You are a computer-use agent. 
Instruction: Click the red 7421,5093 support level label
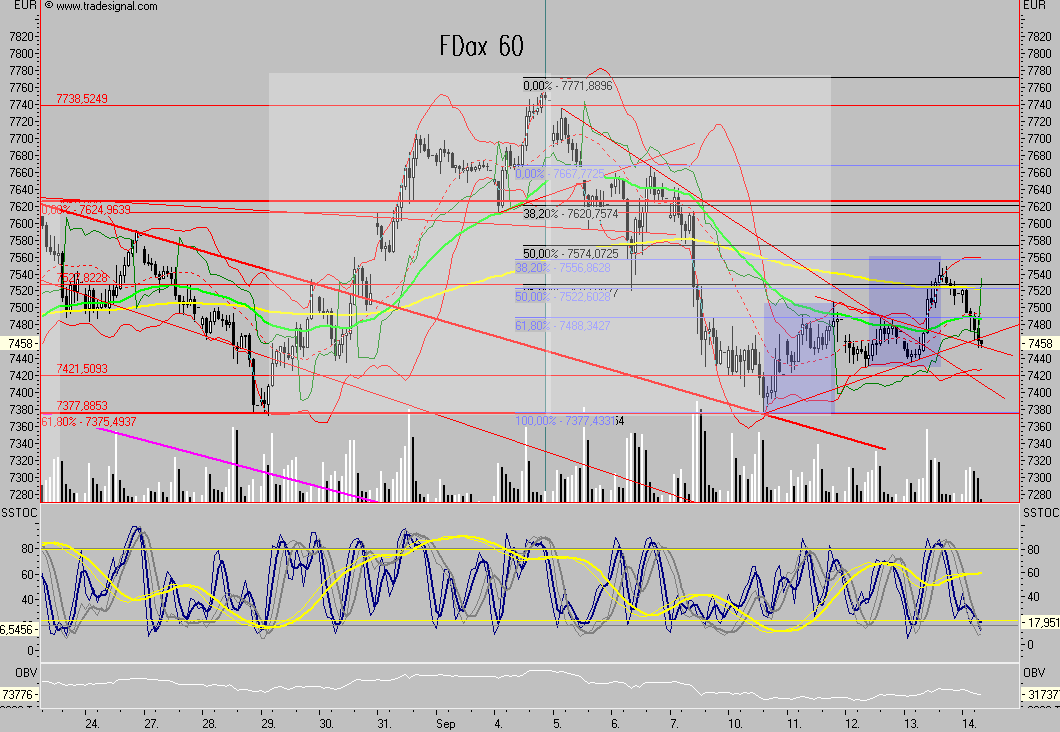coord(82,369)
